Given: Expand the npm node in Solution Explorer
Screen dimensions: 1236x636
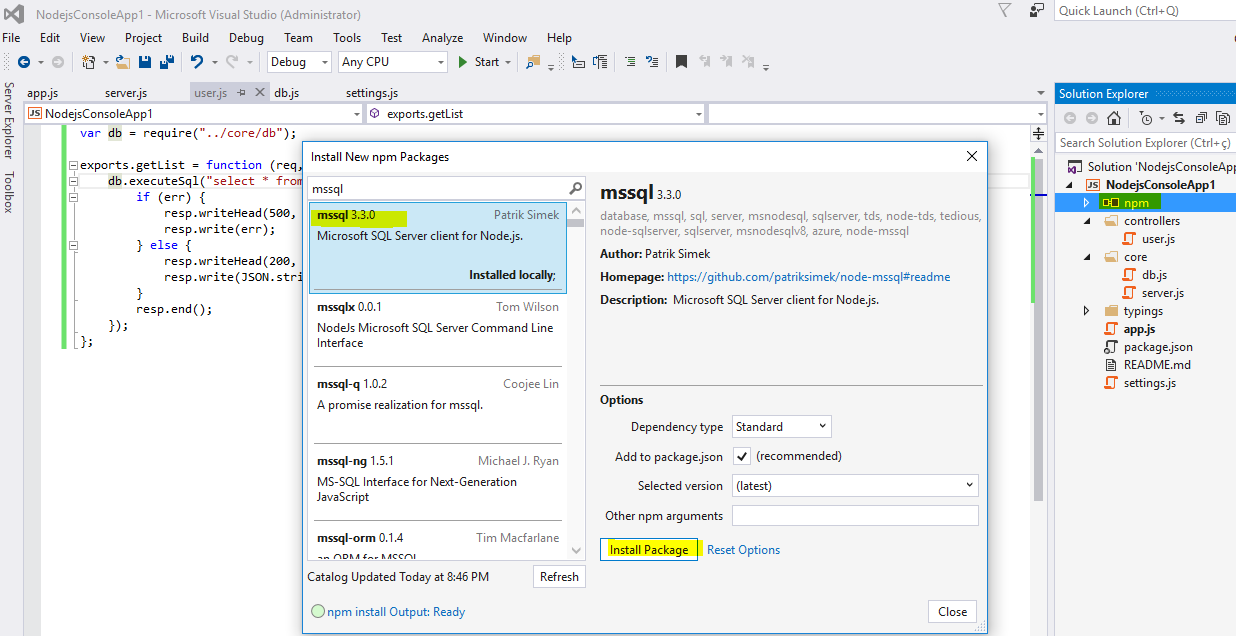Looking at the screenshot, I should 1087,203.
